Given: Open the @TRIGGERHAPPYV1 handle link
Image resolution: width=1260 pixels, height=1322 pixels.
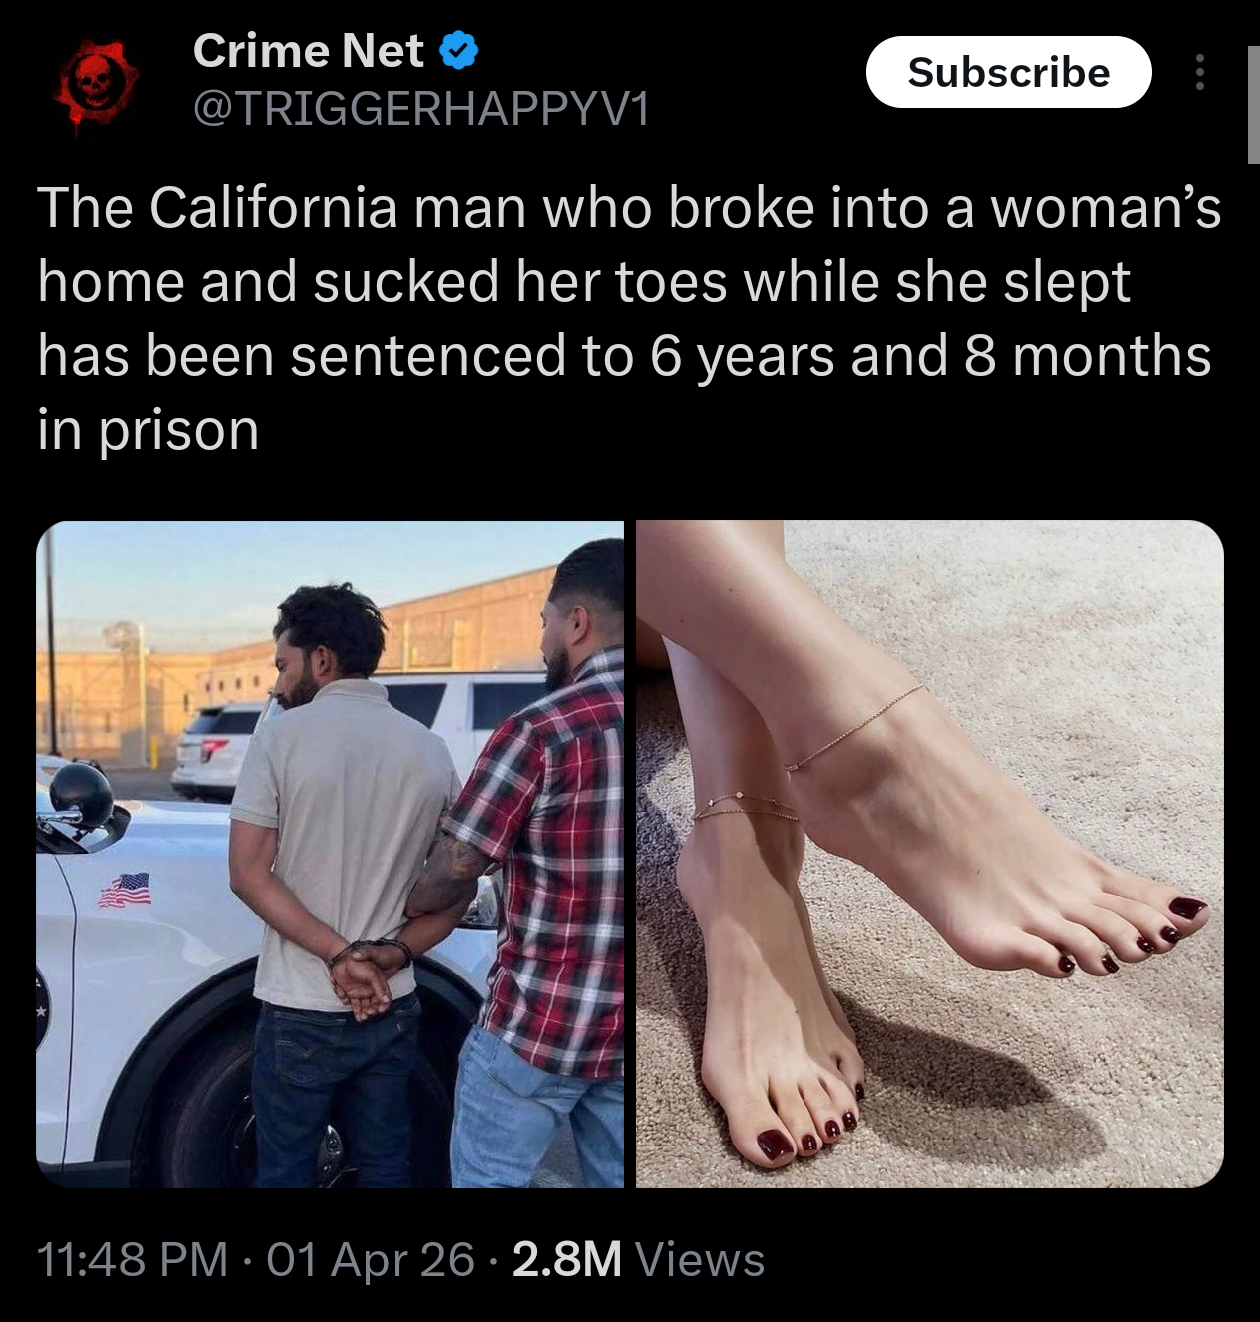Looking at the screenshot, I should click(420, 108).
